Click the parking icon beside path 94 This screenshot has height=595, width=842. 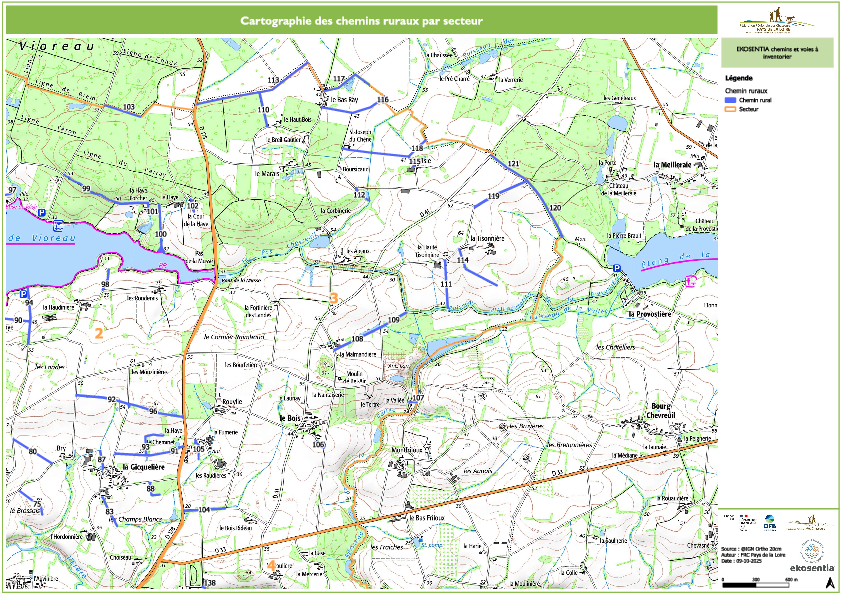pos(22,294)
